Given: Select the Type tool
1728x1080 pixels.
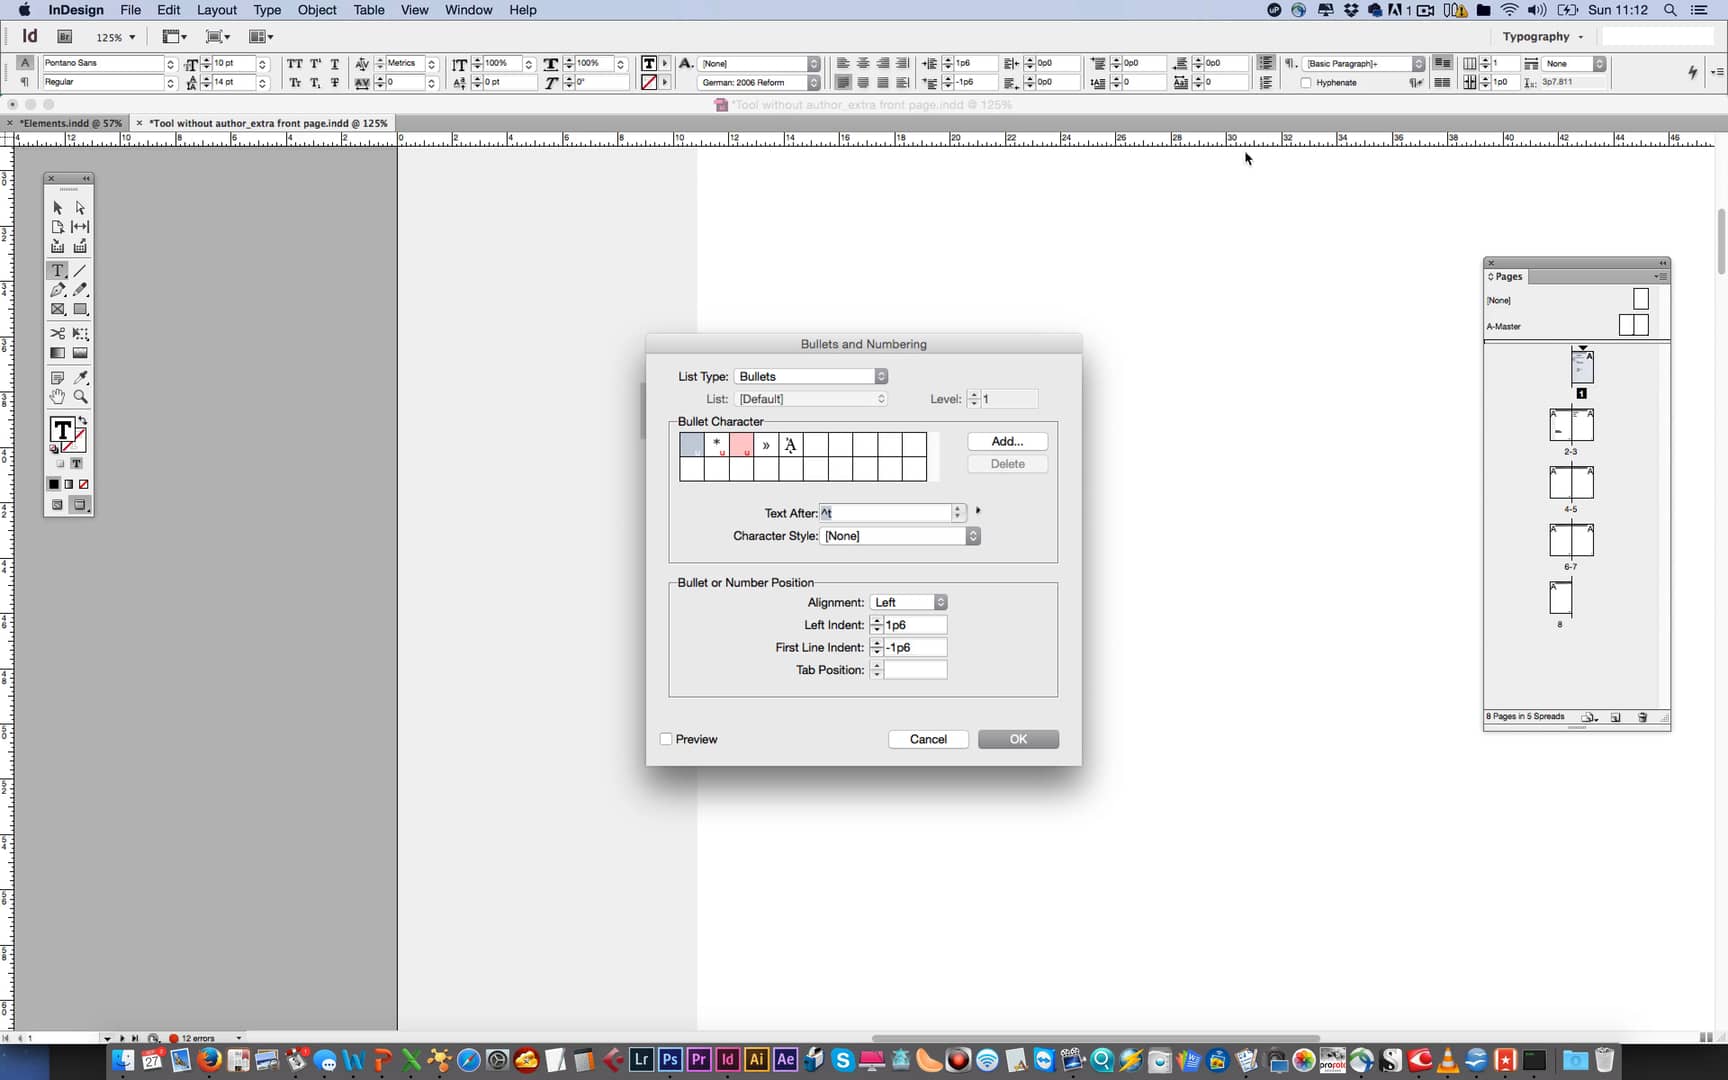Looking at the screenshot, I should 57,270.
